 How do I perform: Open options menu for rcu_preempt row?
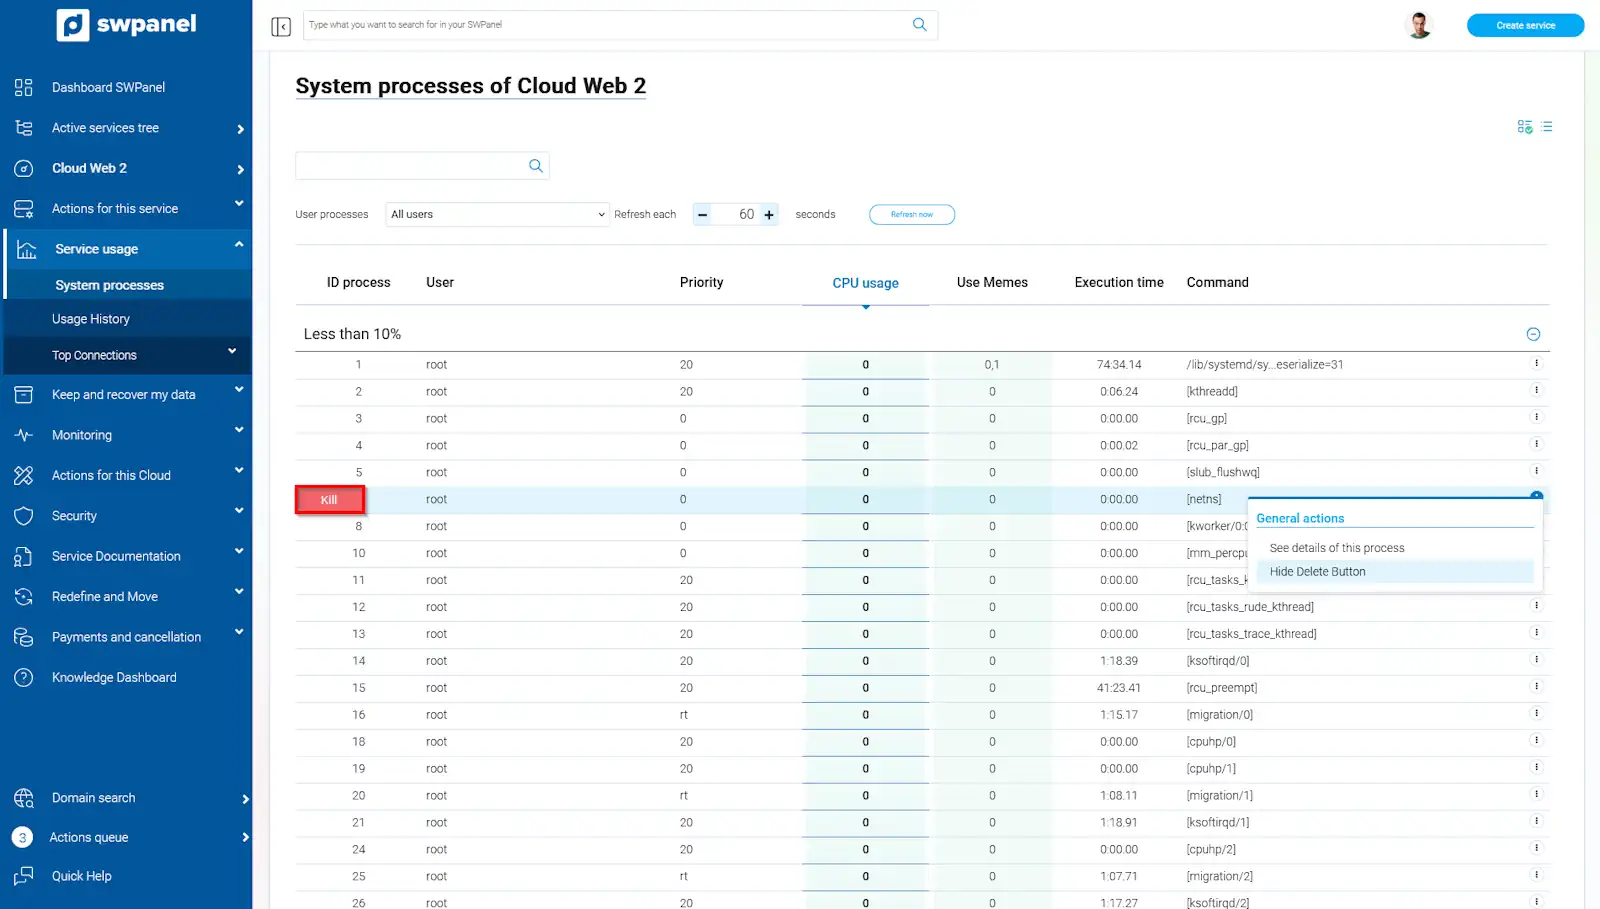coord(1536,686)
